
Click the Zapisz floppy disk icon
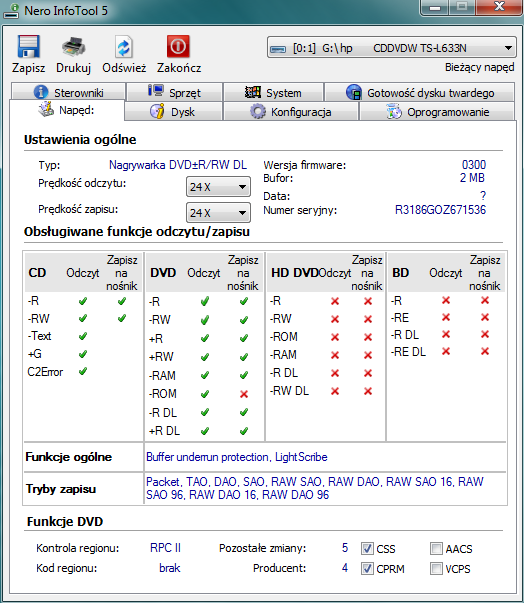click(28, 47)
